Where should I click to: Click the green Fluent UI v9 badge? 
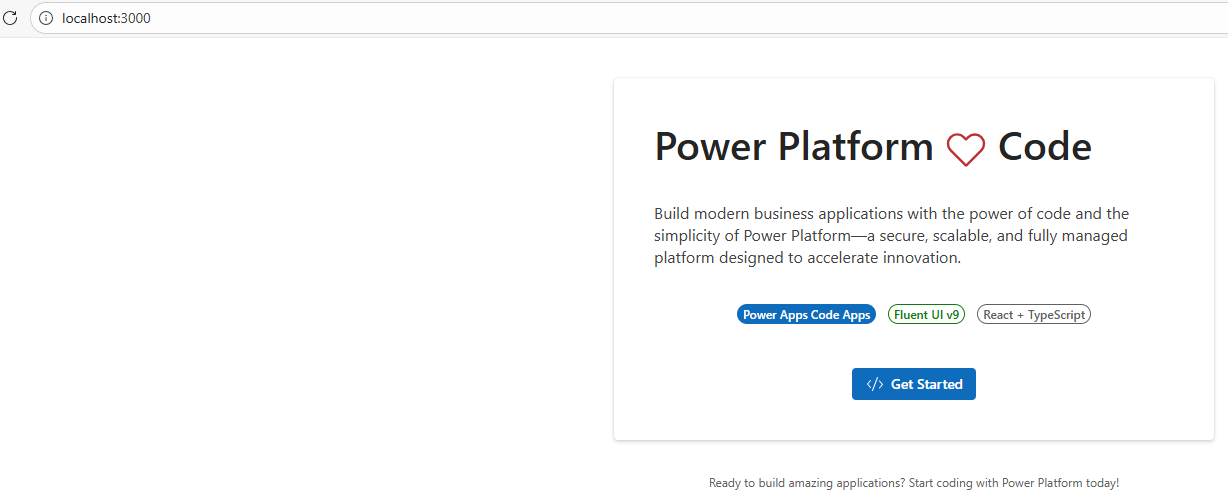point(926,314)
